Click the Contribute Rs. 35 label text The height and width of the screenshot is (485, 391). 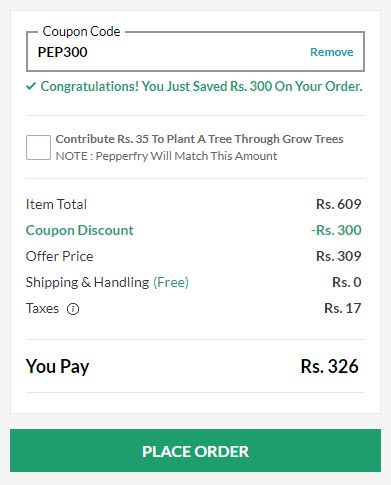pyautogui.click(x=199, y=139)
